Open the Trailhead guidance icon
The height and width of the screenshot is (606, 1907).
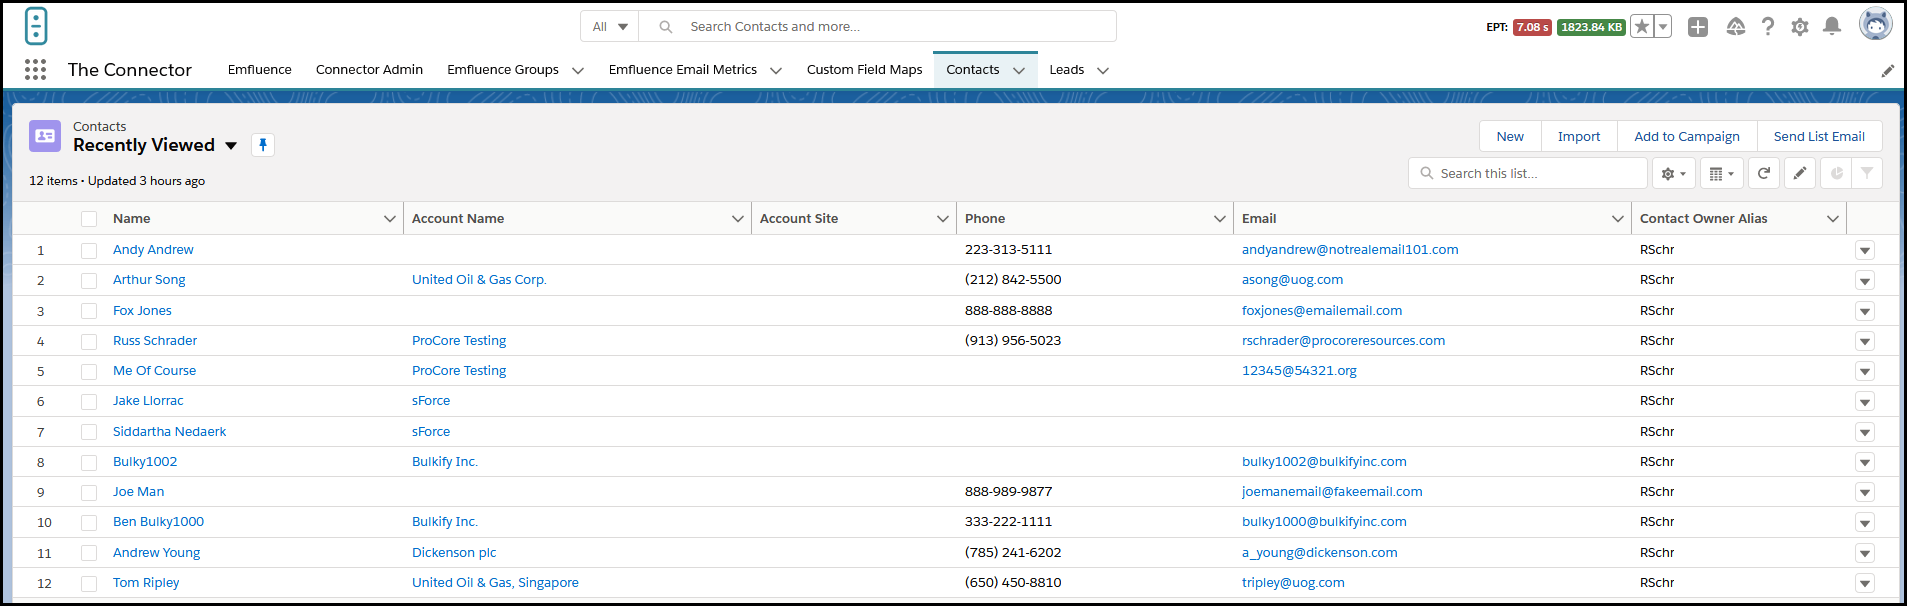pos(1736,27)
